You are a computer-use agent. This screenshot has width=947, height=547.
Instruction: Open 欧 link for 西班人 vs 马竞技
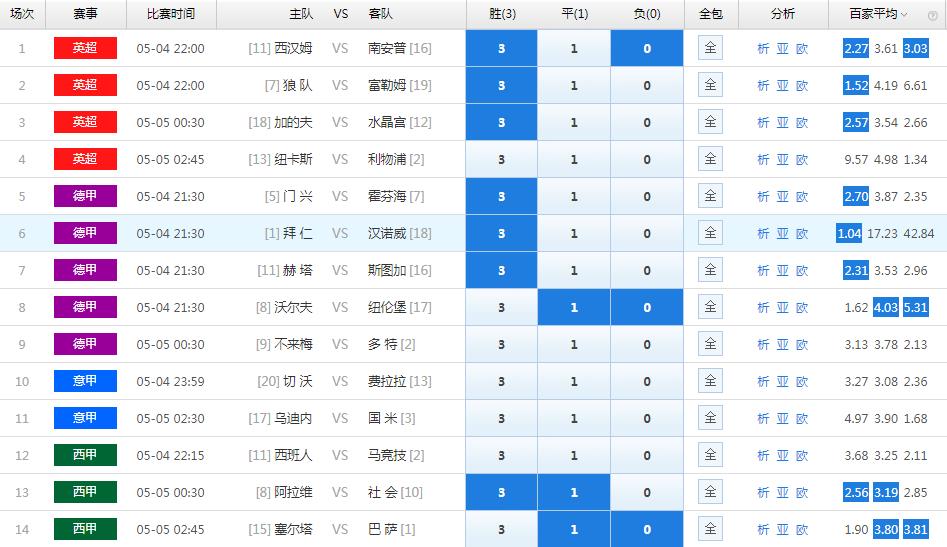[802, 455]
